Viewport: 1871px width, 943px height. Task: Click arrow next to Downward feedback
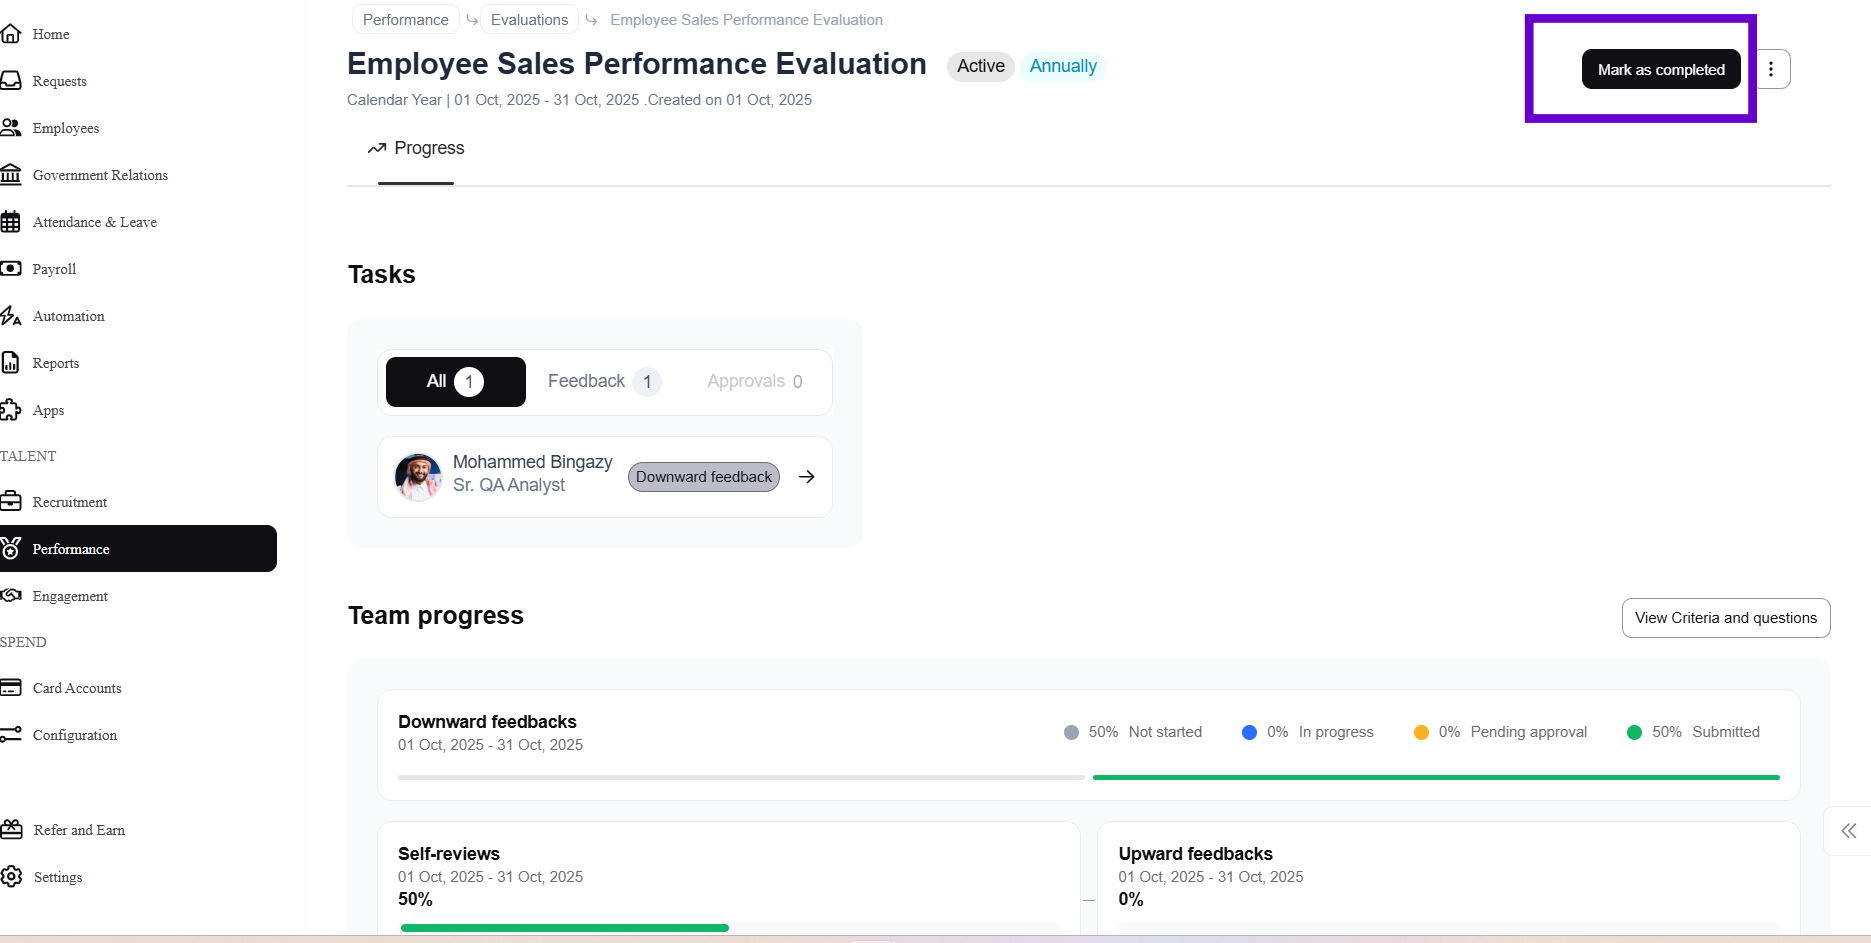click(x=807, y=477)
